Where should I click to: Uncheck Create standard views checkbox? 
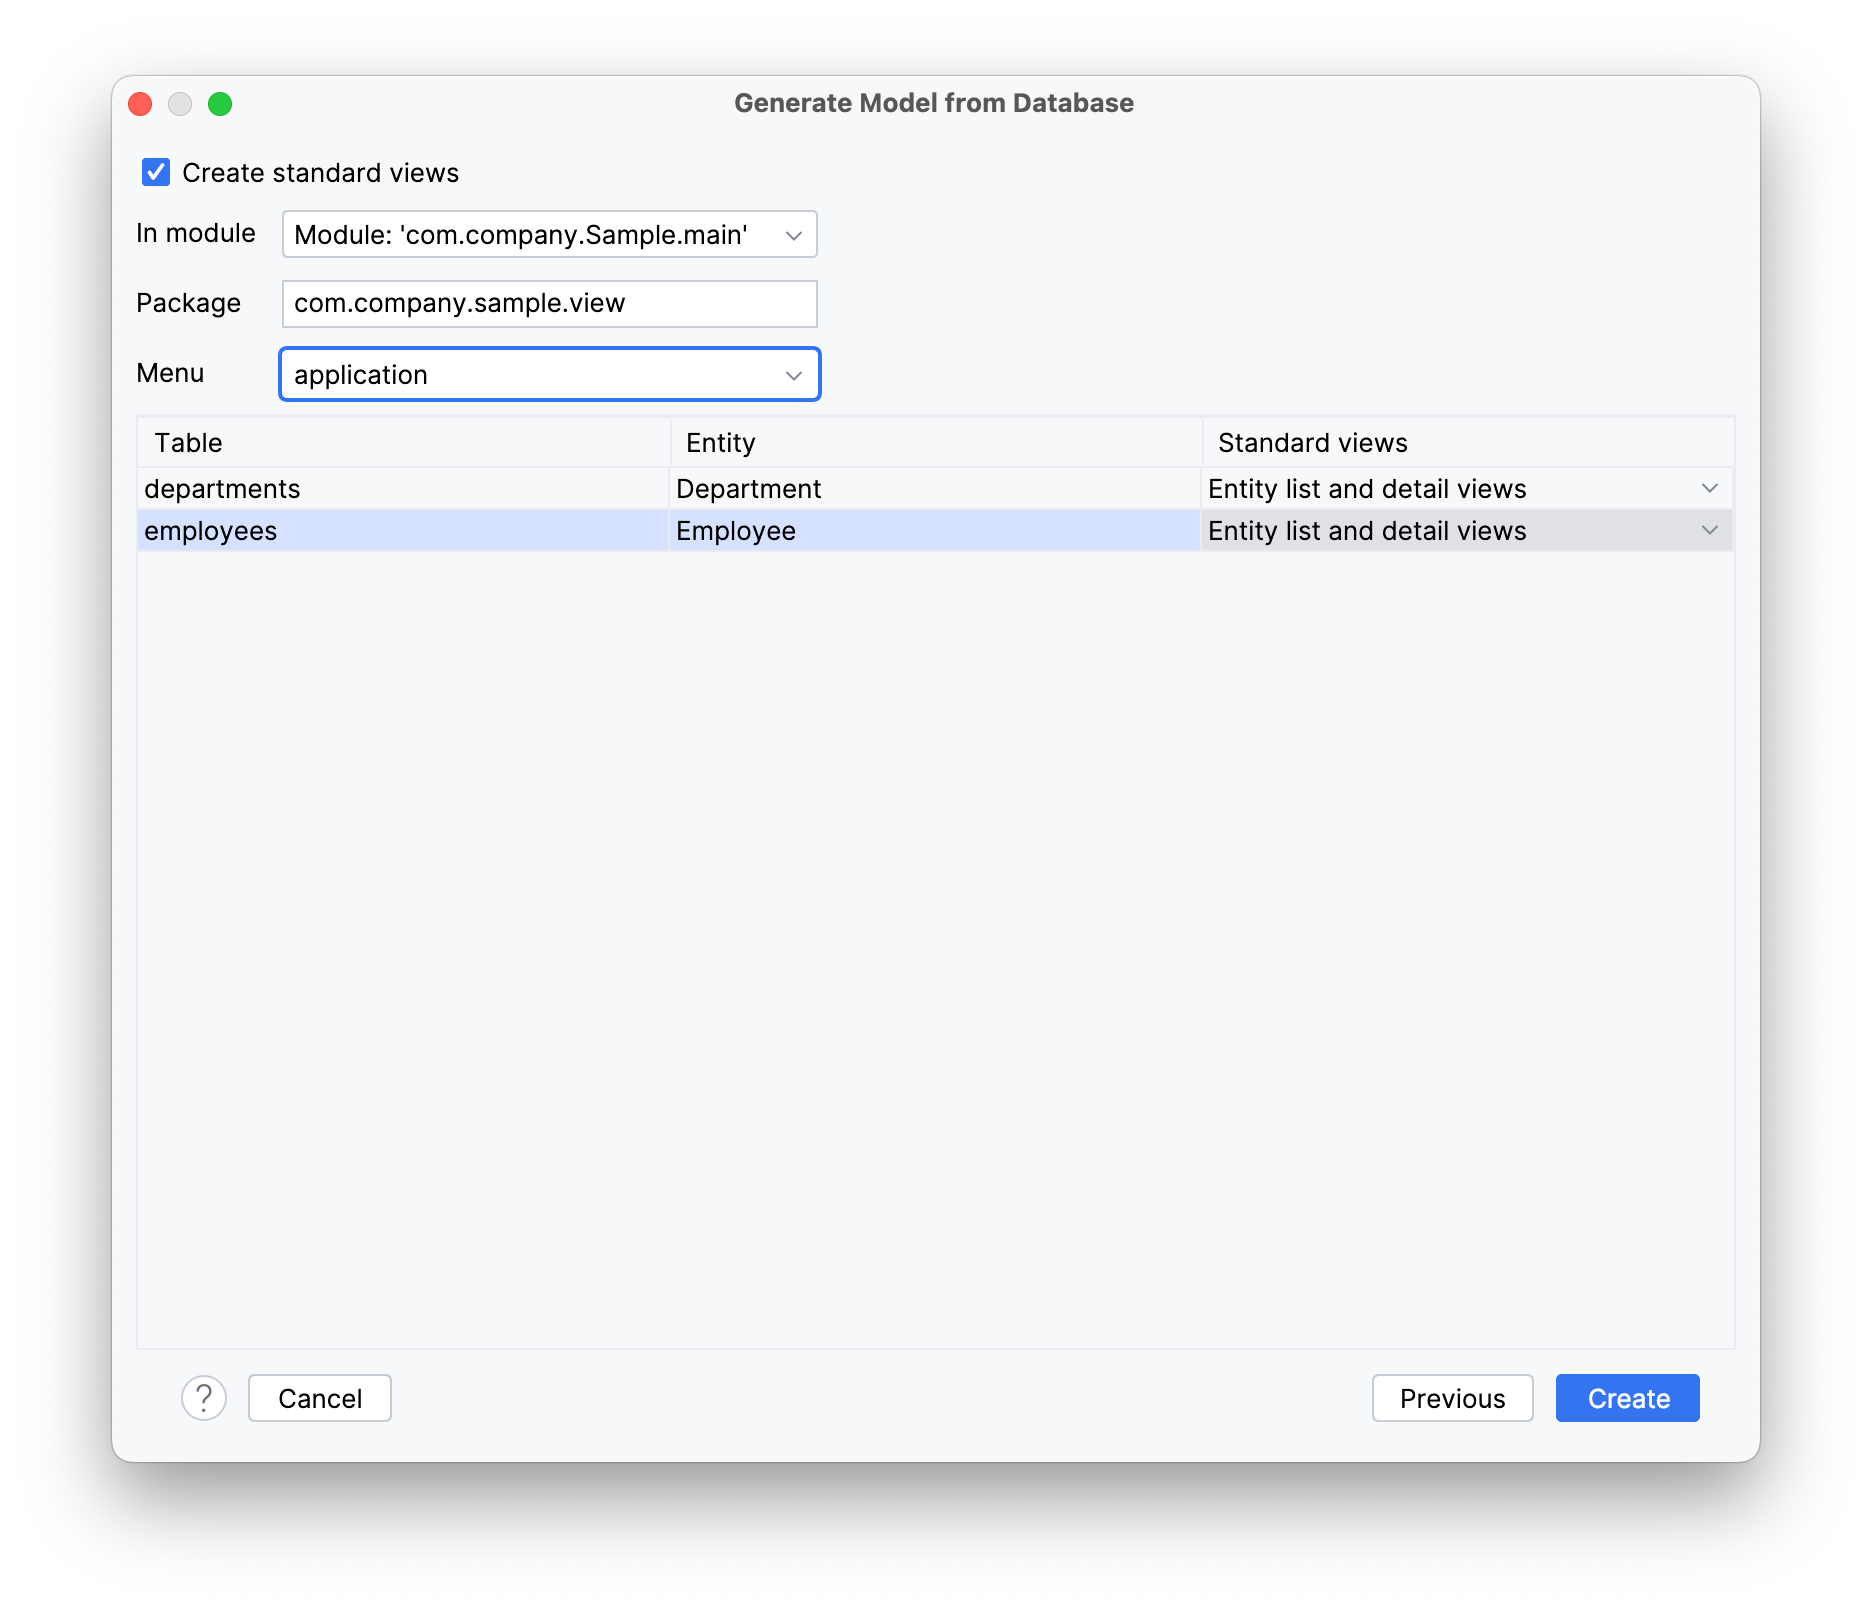(156, 173)
